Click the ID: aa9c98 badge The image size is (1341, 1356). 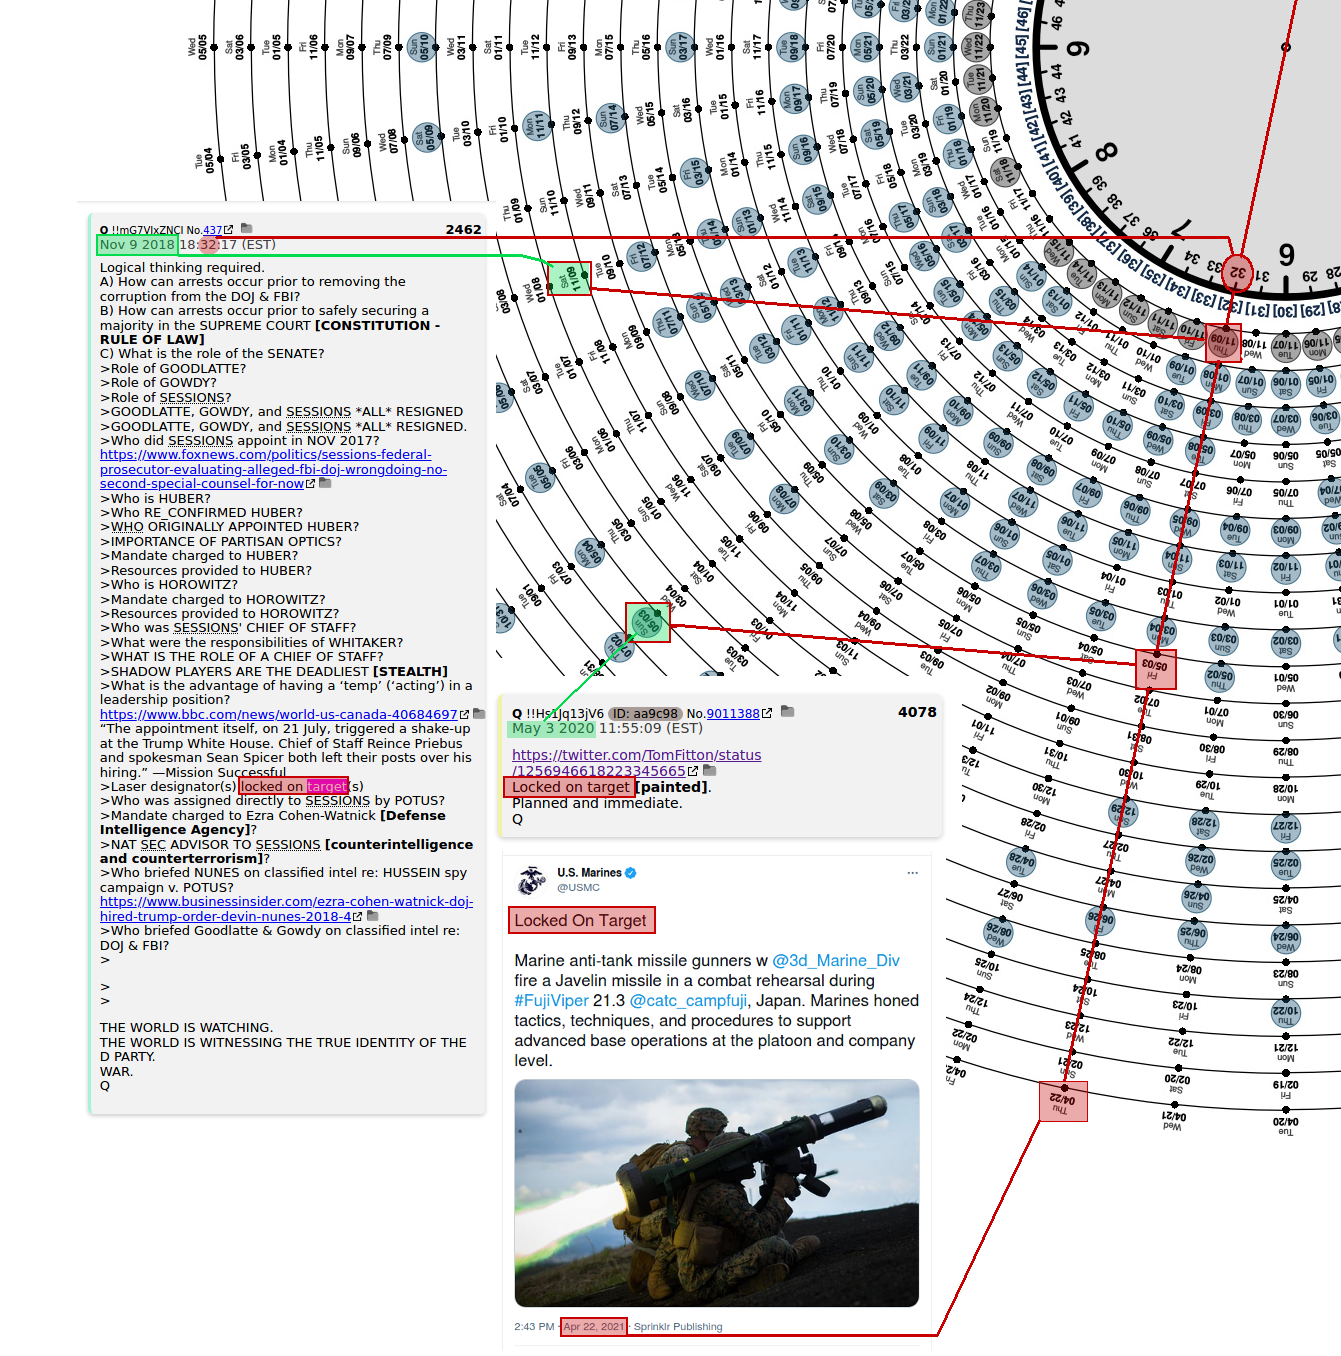point(645,714)
